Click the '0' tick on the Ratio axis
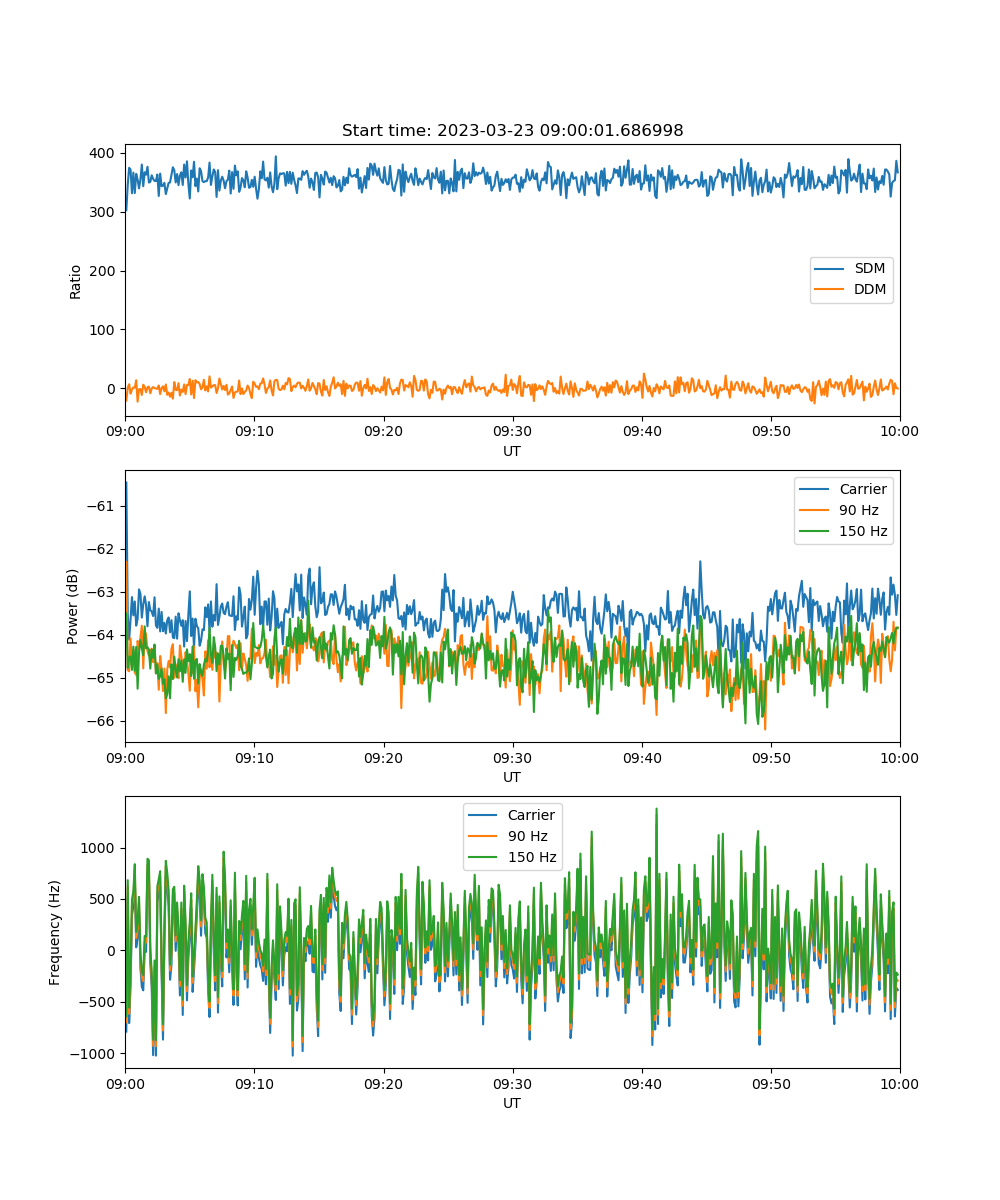Viewport: 1000px width, 1200px height. click(x=113, y=389)
